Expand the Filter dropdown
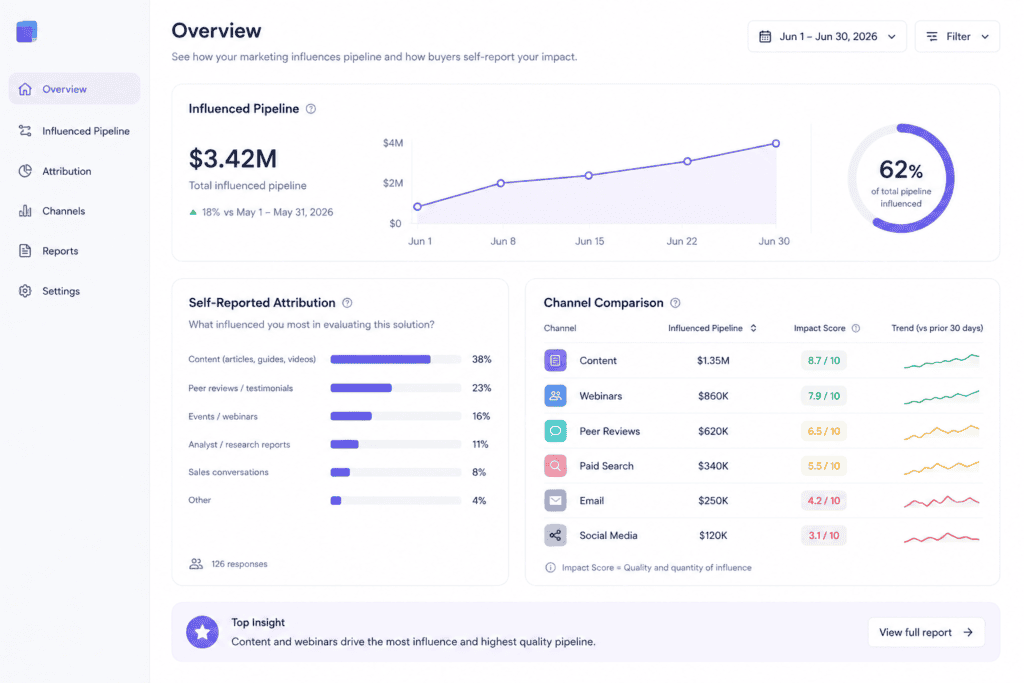The image size is (1024, 683). point(957,37)
